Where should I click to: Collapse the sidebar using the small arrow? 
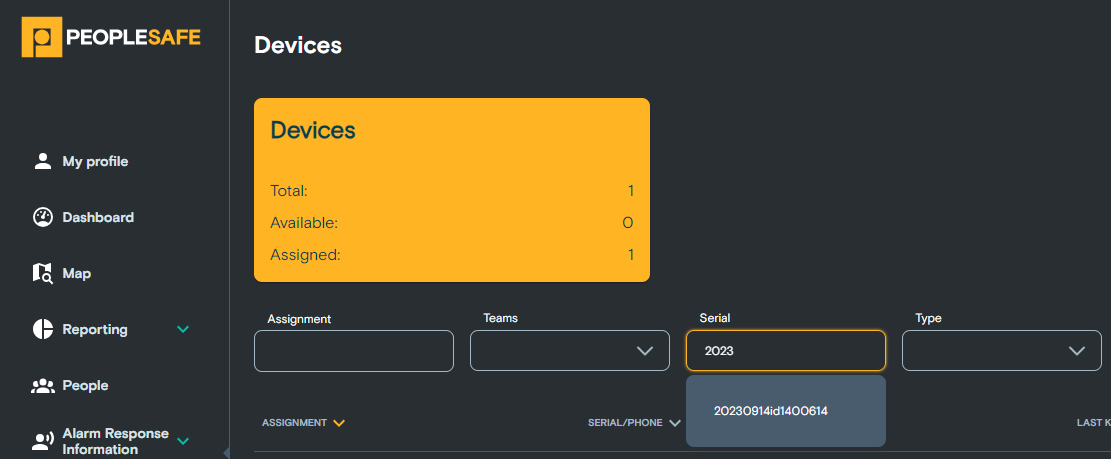(226, 452)
